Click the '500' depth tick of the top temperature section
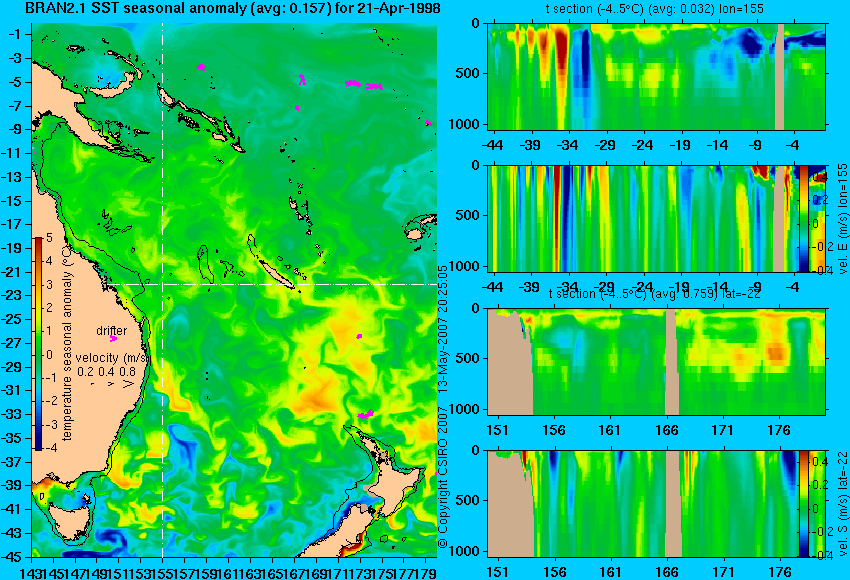 pos(467,73)
